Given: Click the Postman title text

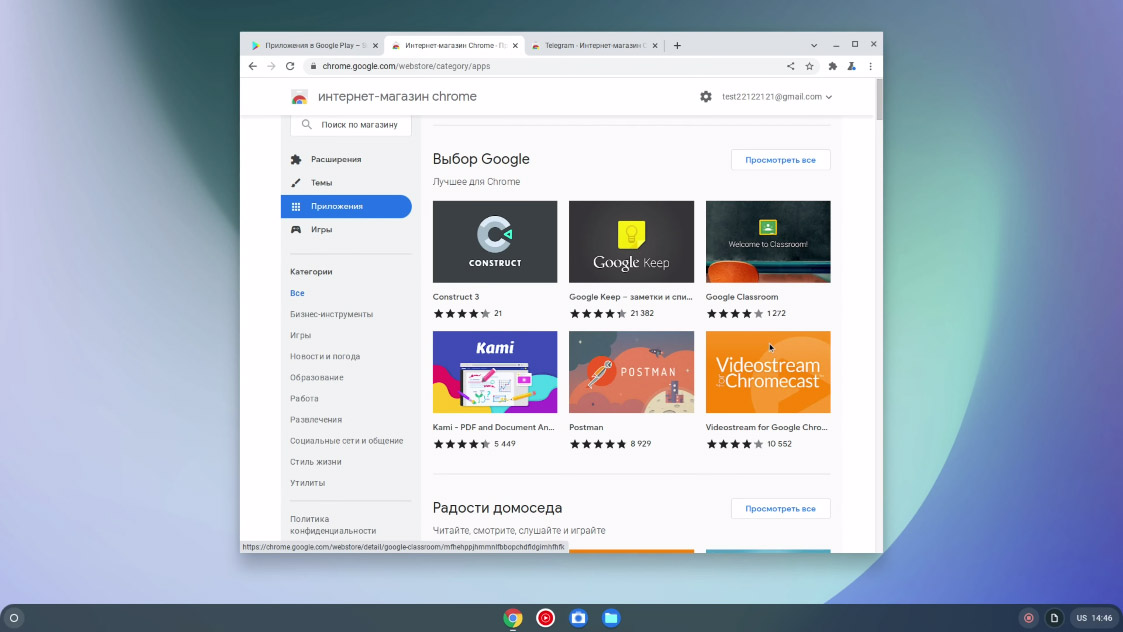Looking at the screenshot, I should (x=586, y=427).
